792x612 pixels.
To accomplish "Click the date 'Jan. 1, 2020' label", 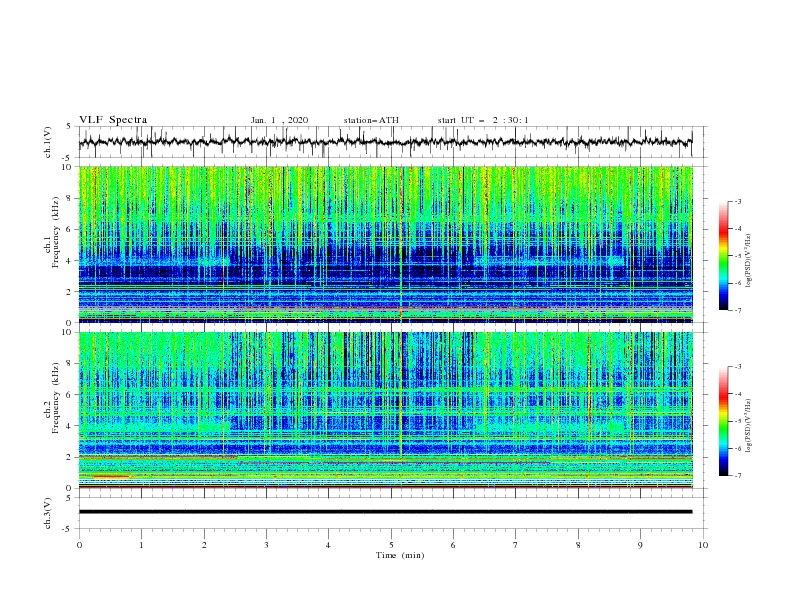I will click(279, 120).
